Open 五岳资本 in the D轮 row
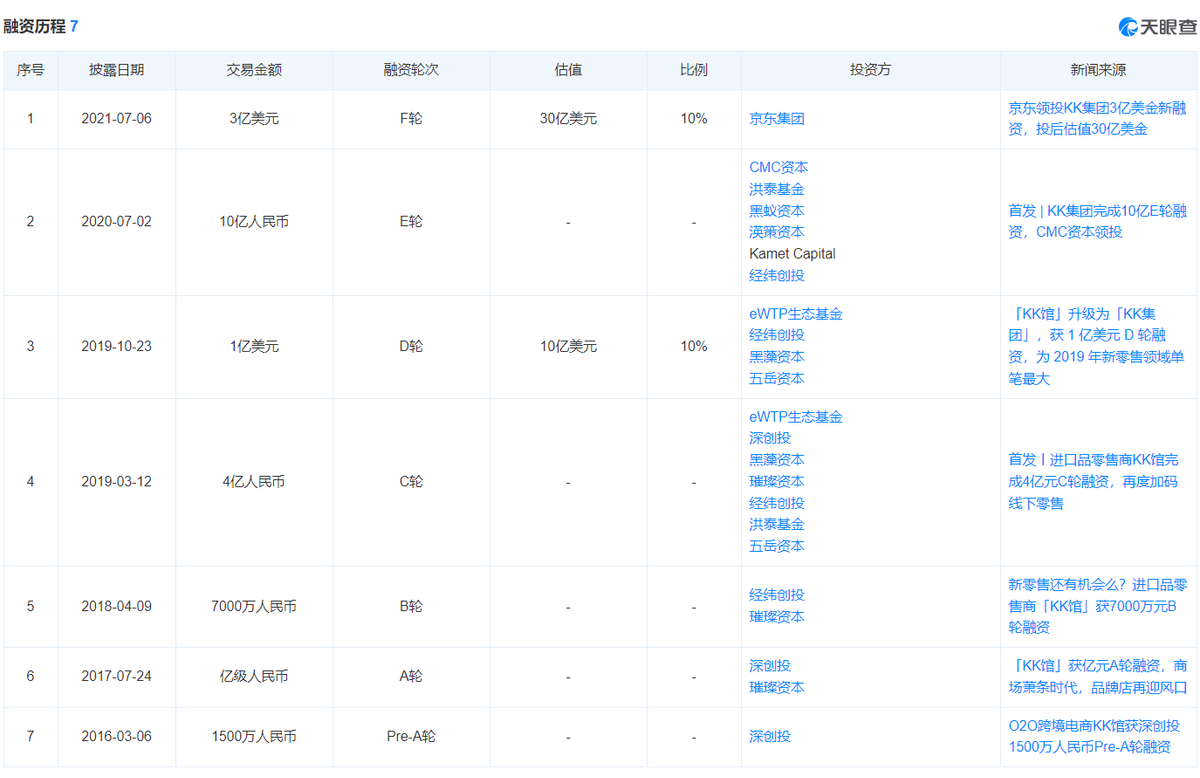 click(x=776, y=378)
